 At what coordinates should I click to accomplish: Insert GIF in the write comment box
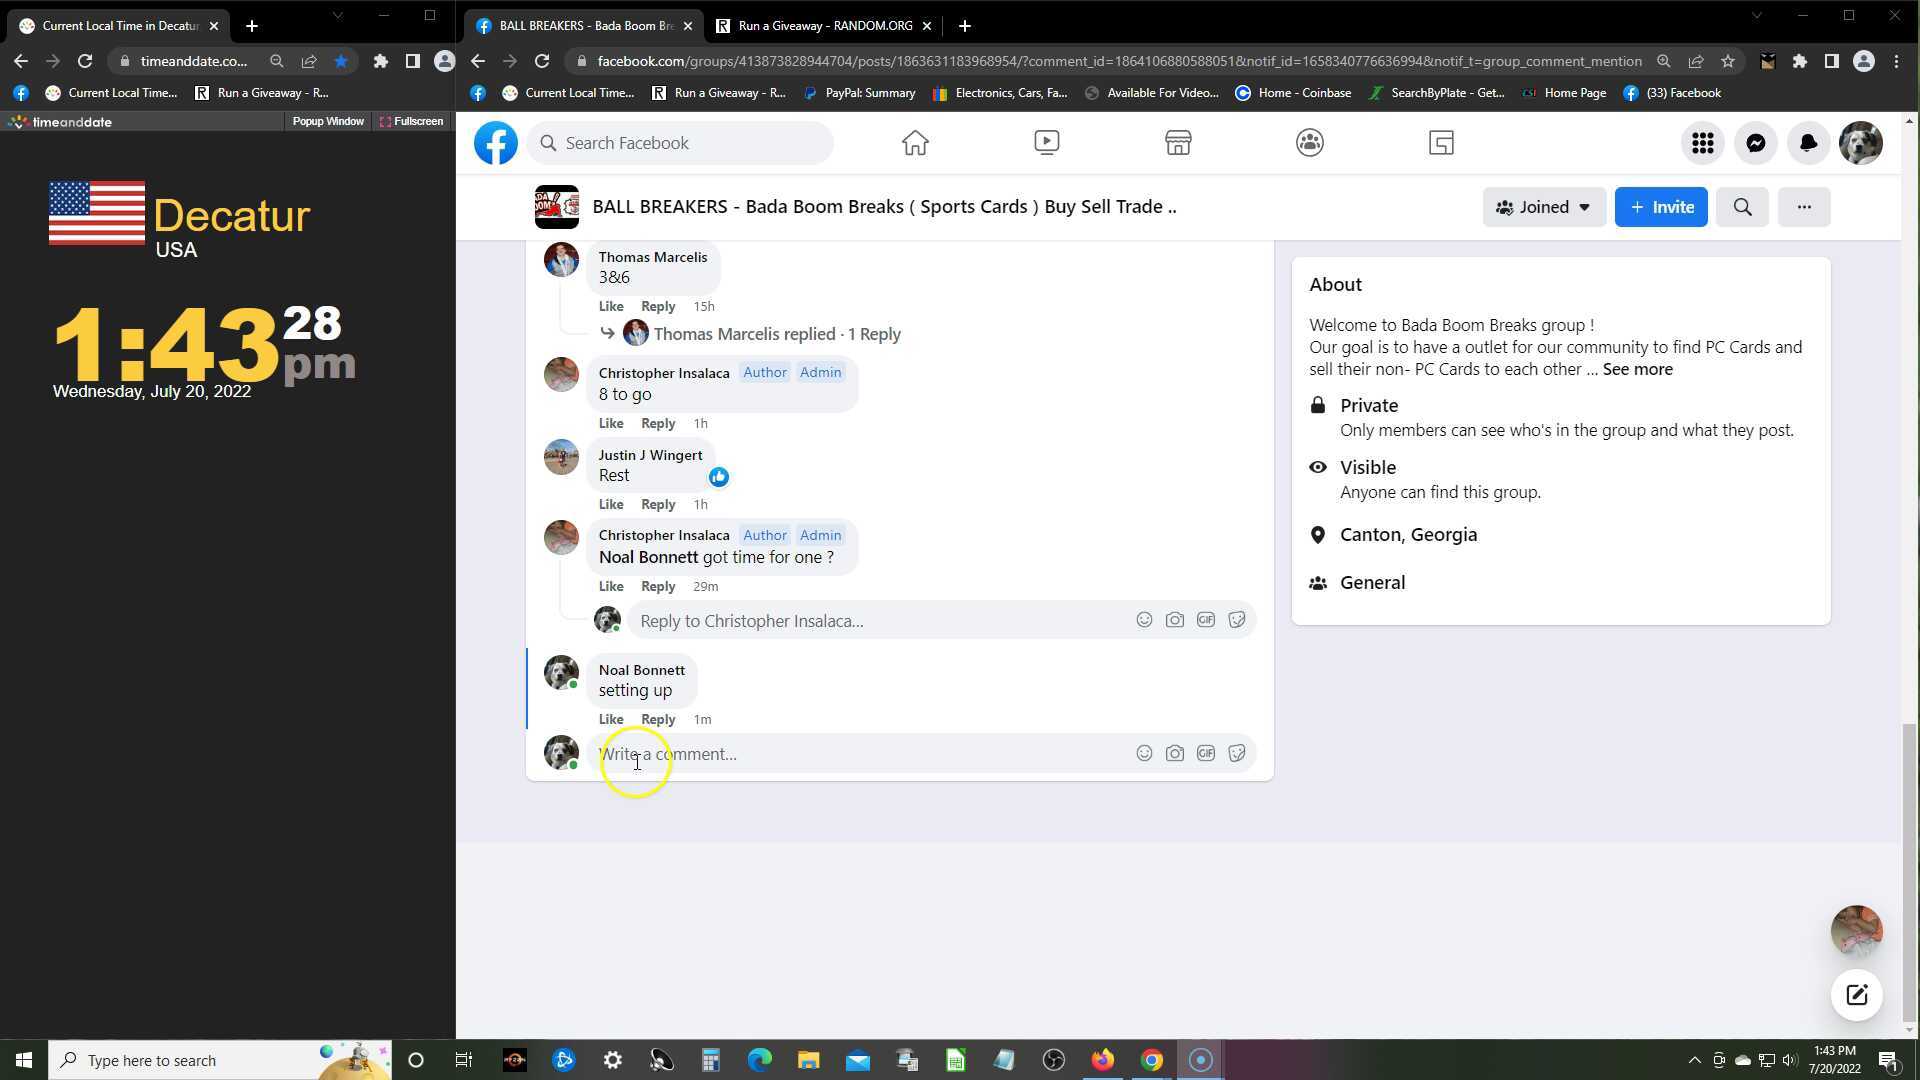coord(1205,753)
